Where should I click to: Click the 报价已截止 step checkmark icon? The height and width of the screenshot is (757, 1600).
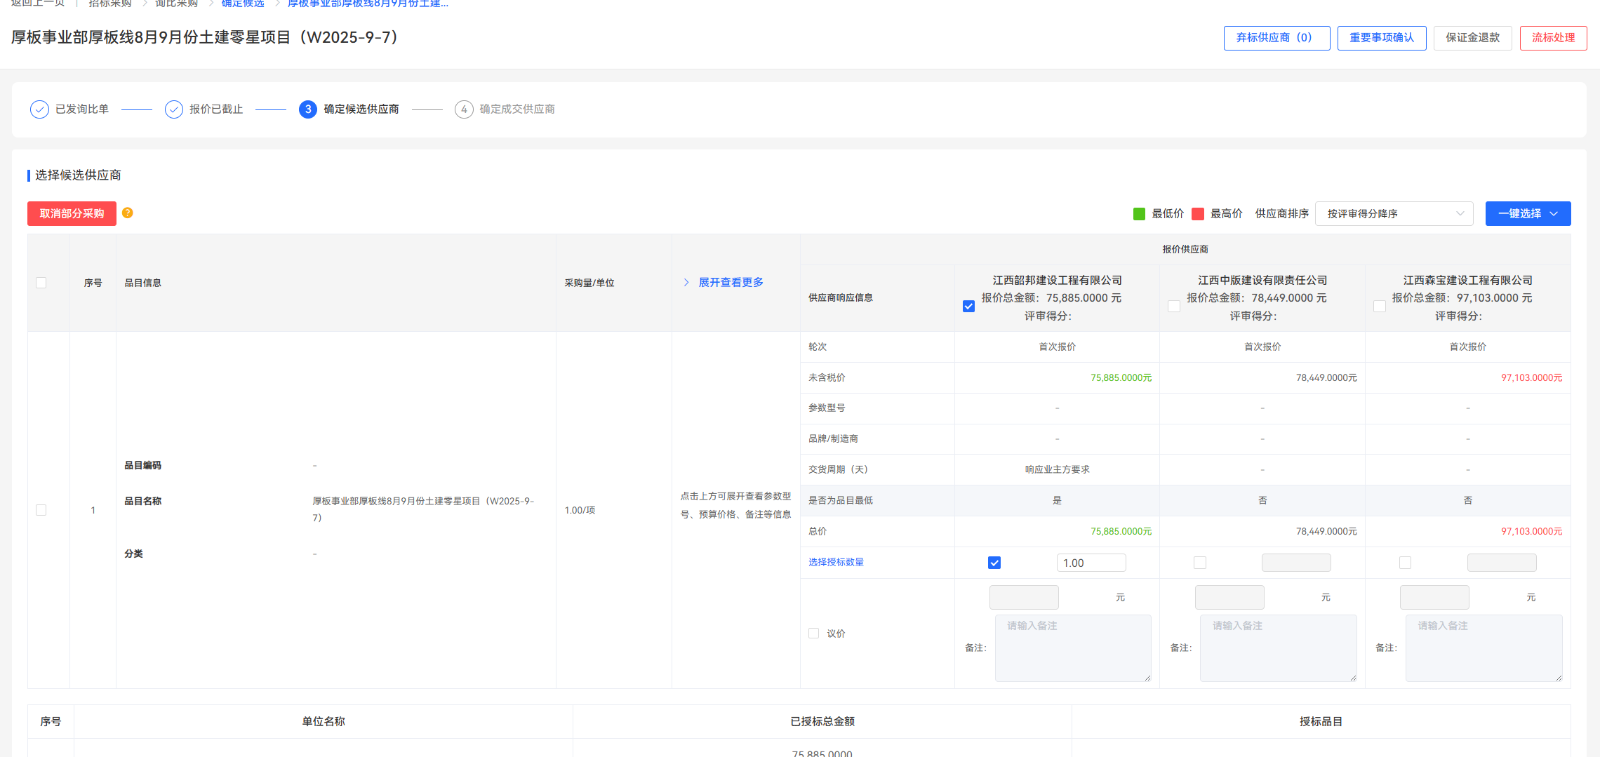(x=174, y=109)
